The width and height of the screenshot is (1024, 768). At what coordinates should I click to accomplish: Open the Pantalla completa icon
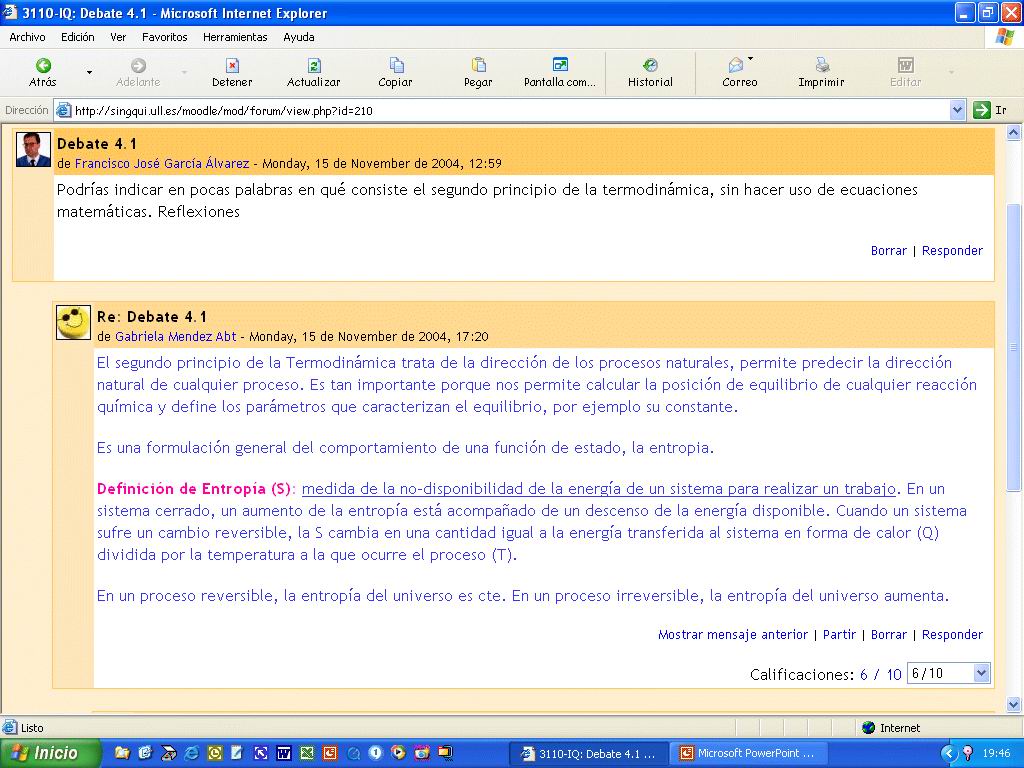point(560,66)
